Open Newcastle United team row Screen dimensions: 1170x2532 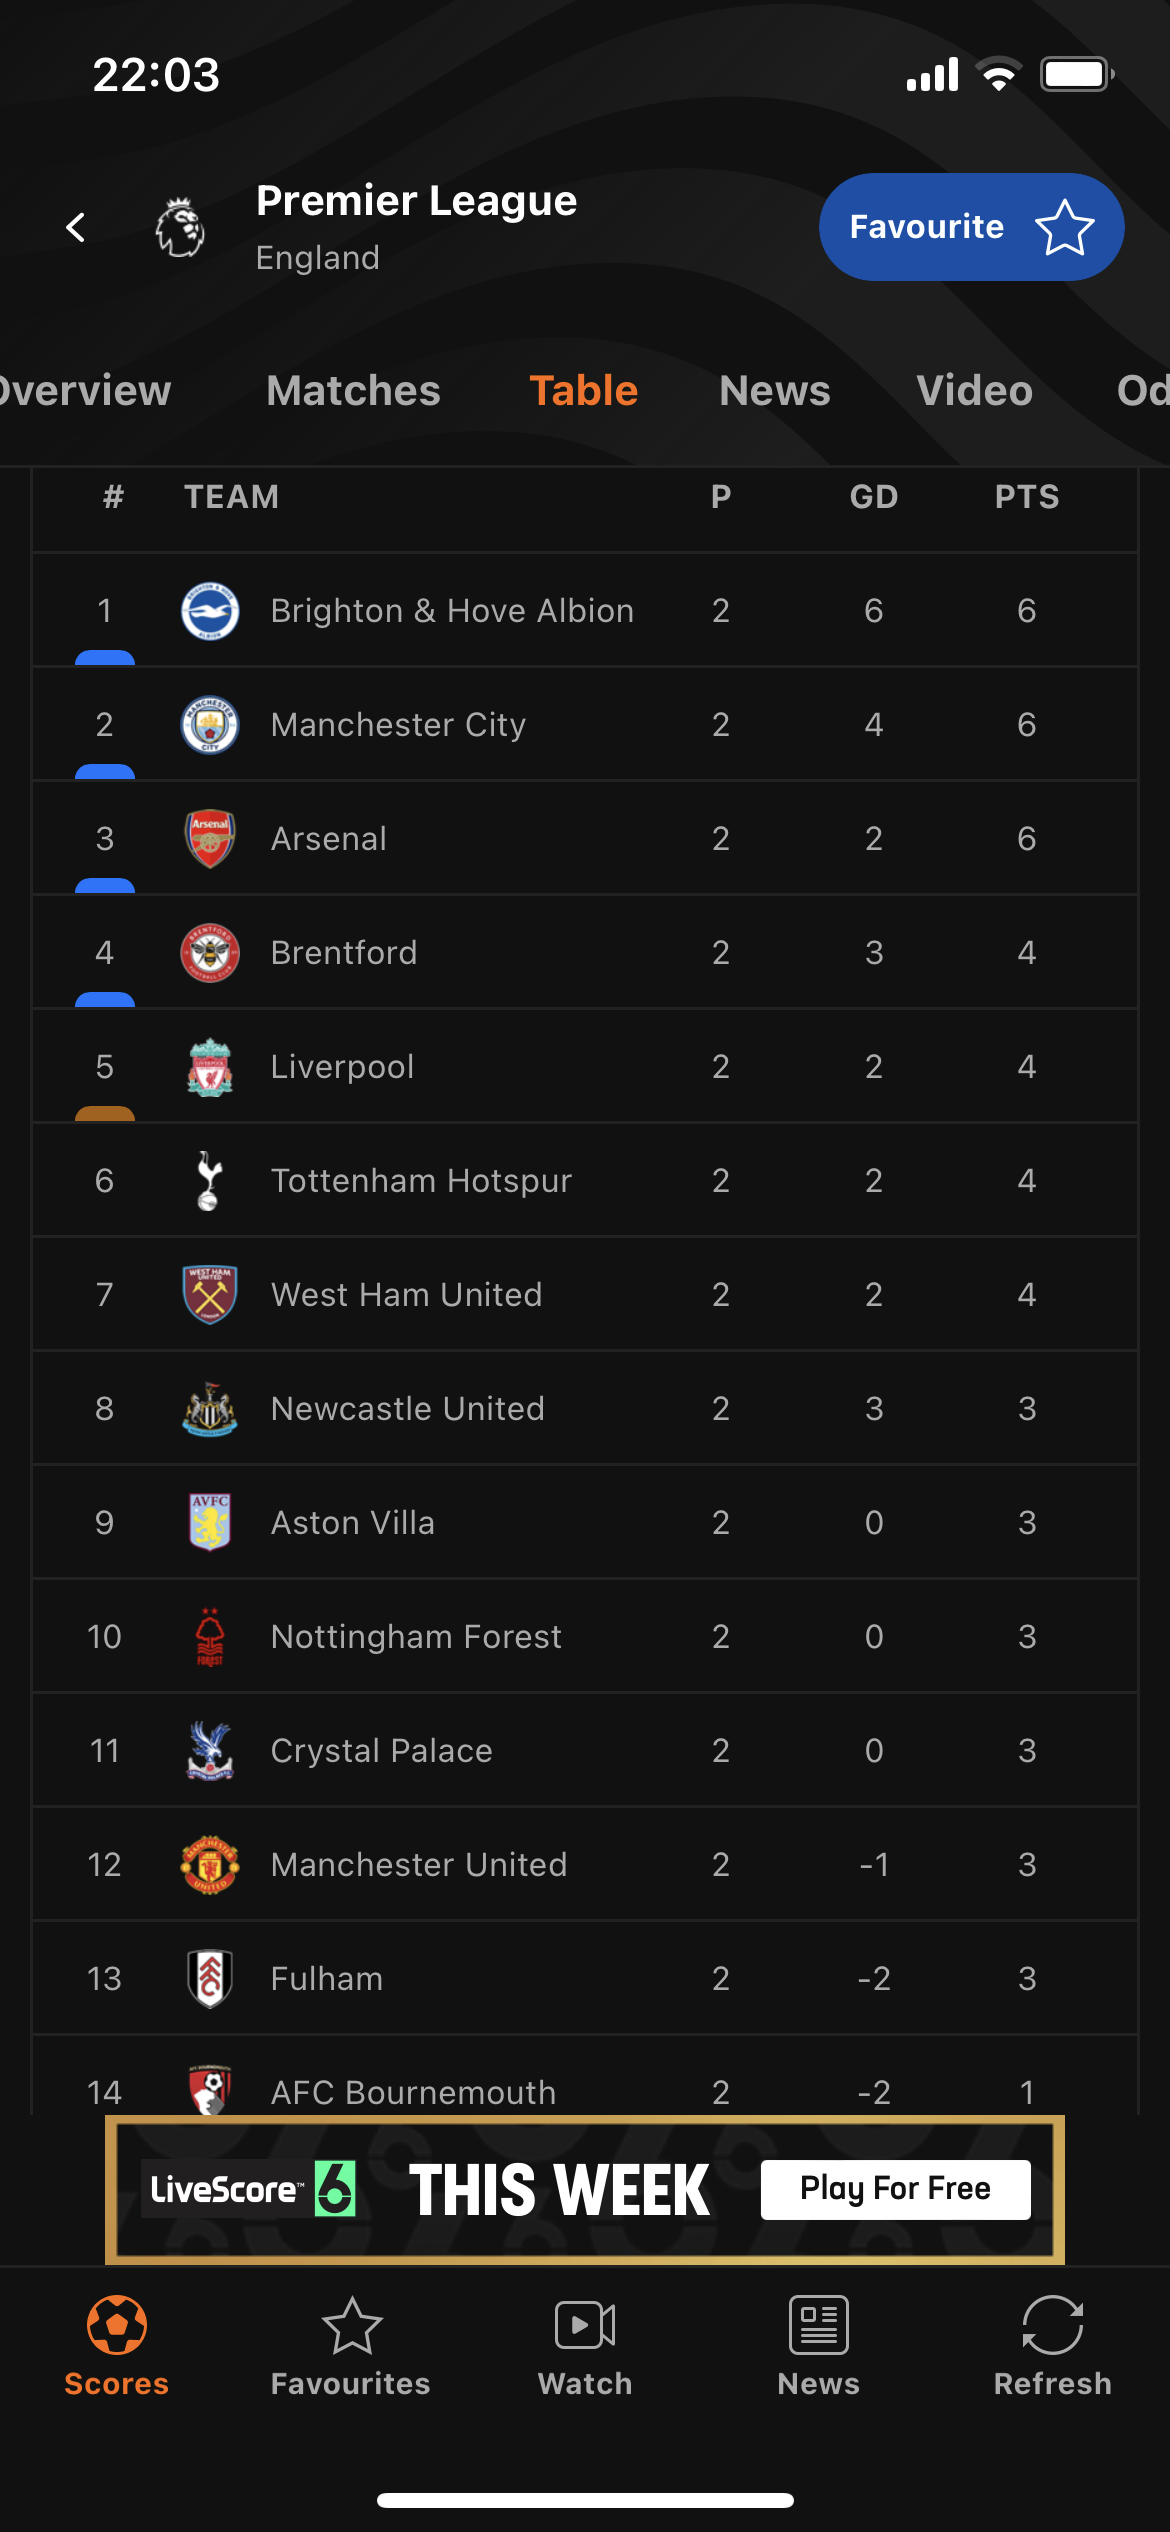(x=585, y=1408)
